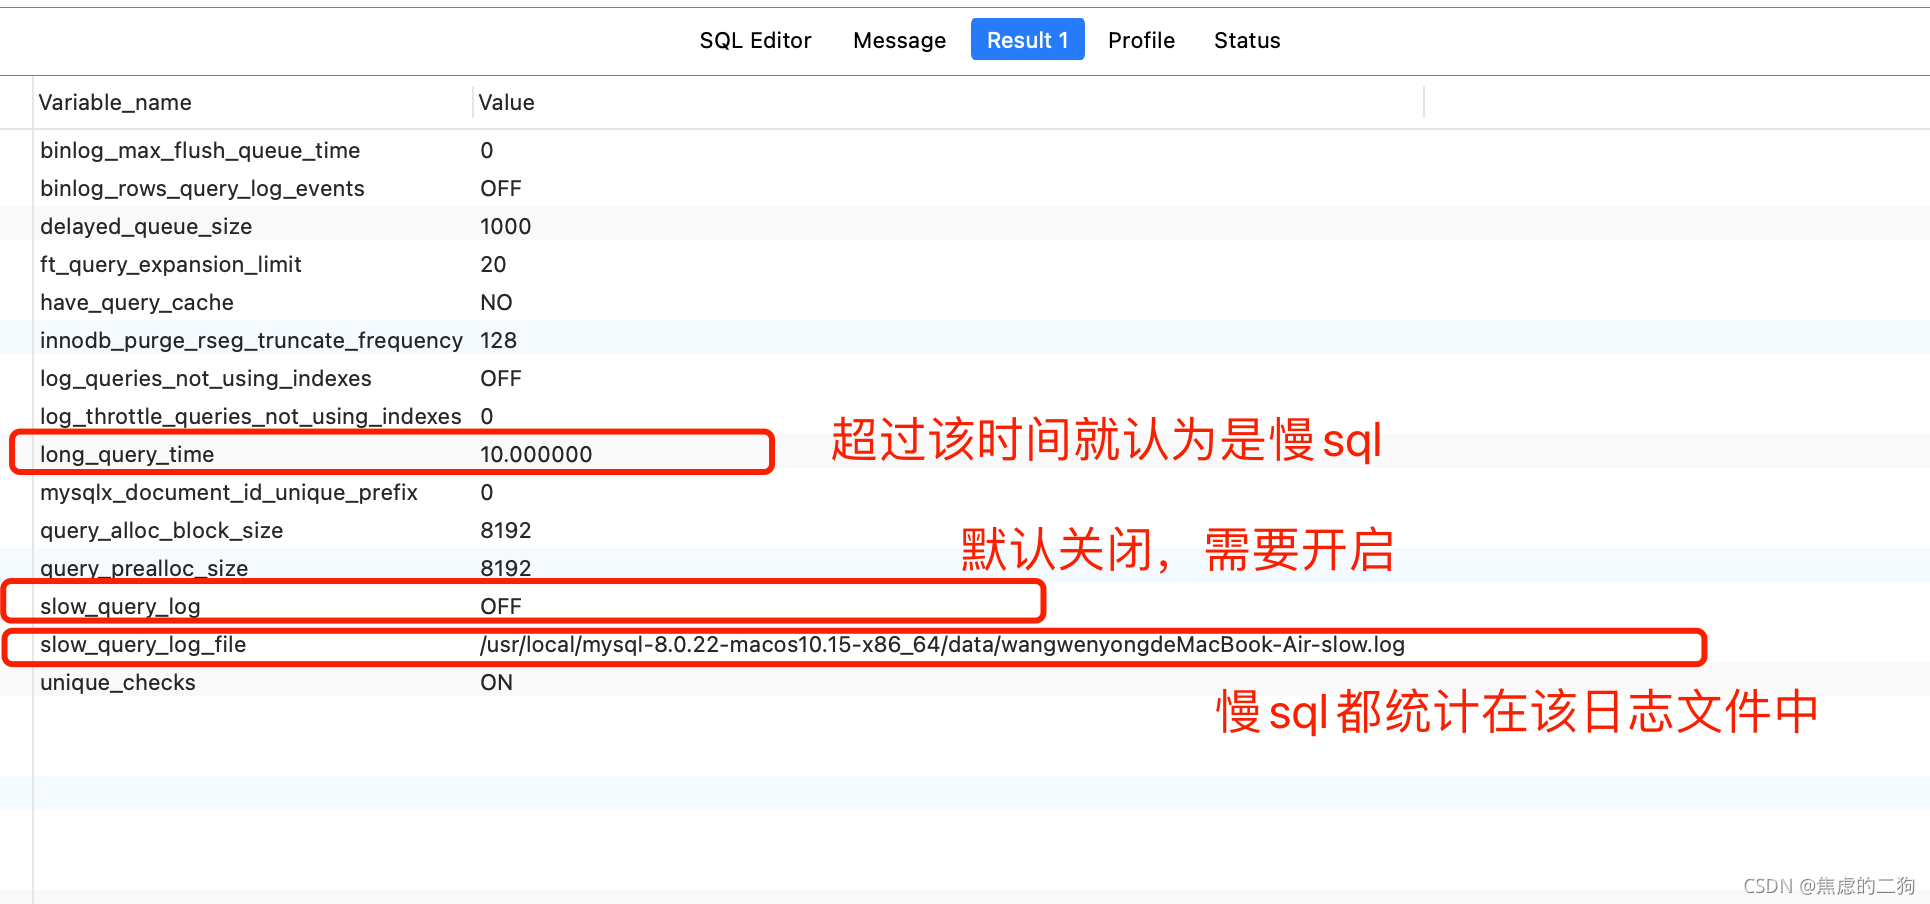
Task: Sort results by the Value column header
Action: point(506,102)
